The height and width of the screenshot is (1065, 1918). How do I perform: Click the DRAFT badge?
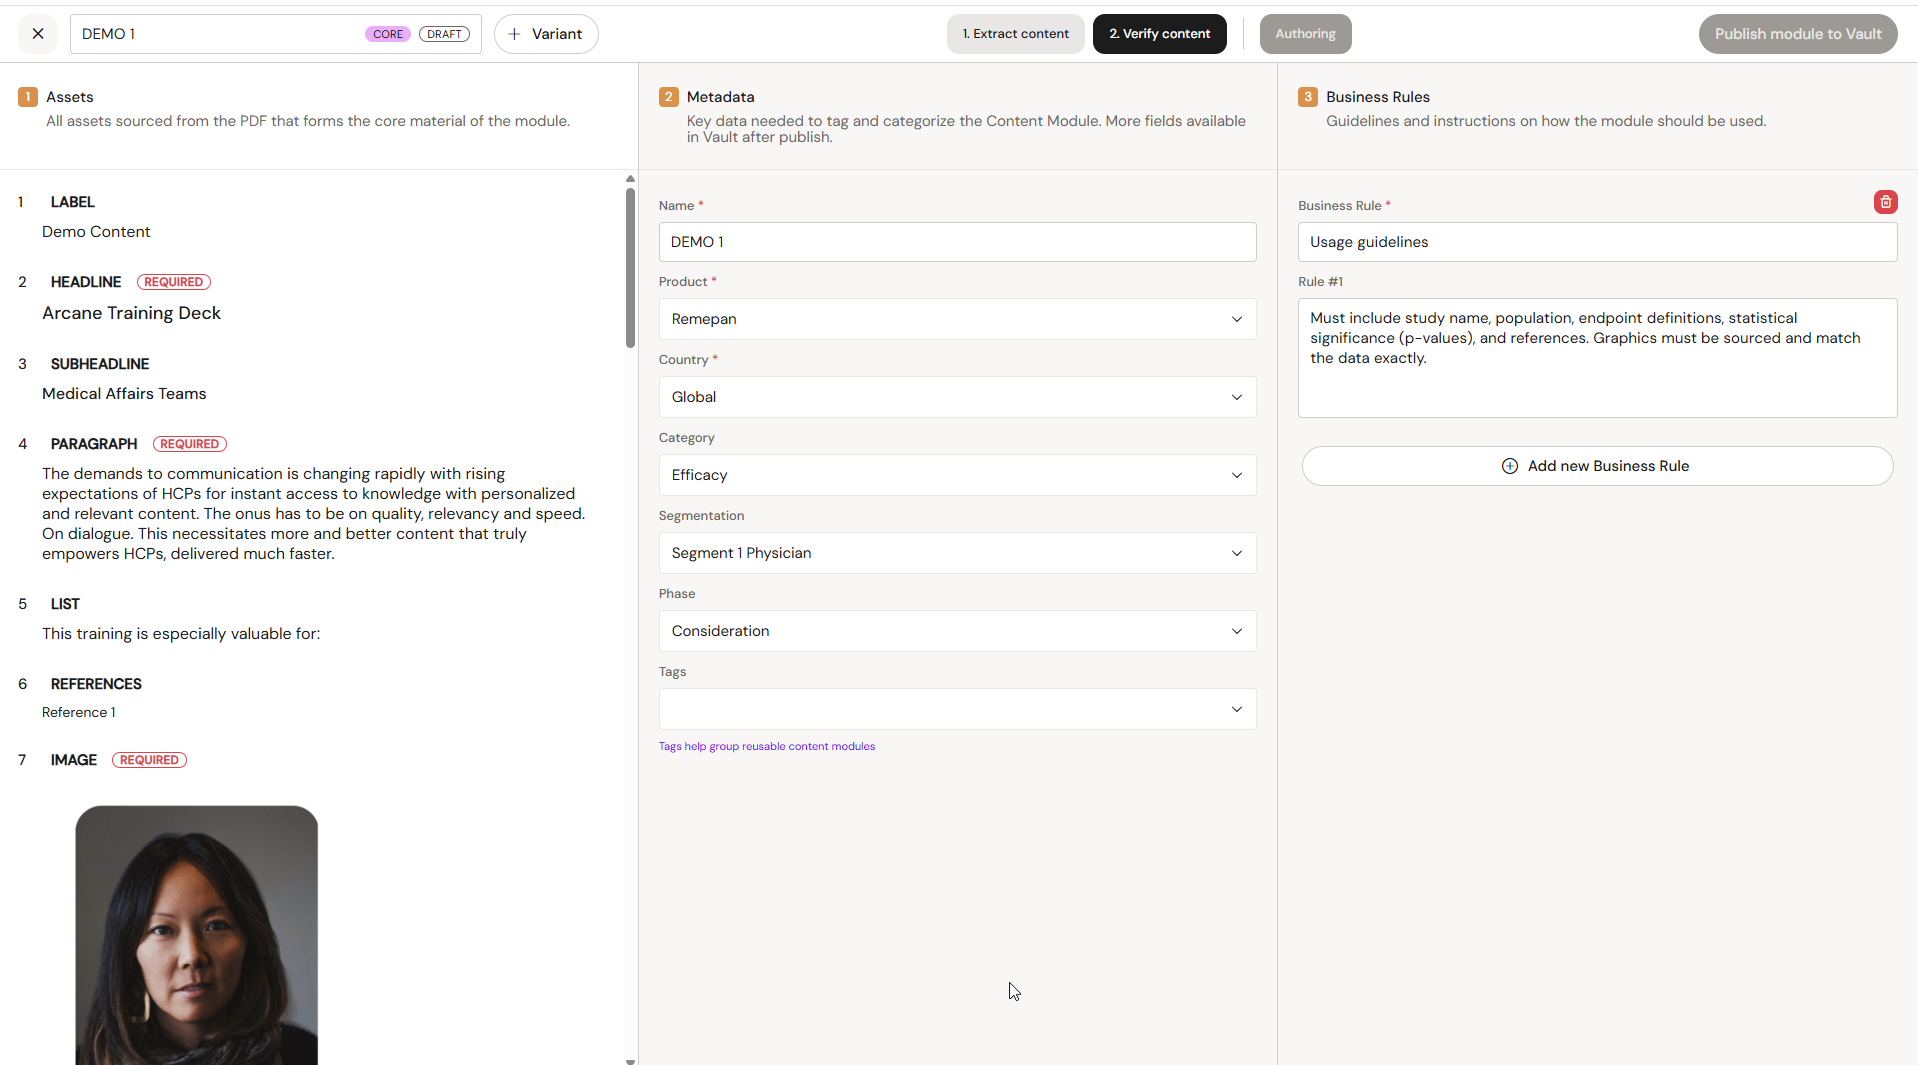click(444, 34)
